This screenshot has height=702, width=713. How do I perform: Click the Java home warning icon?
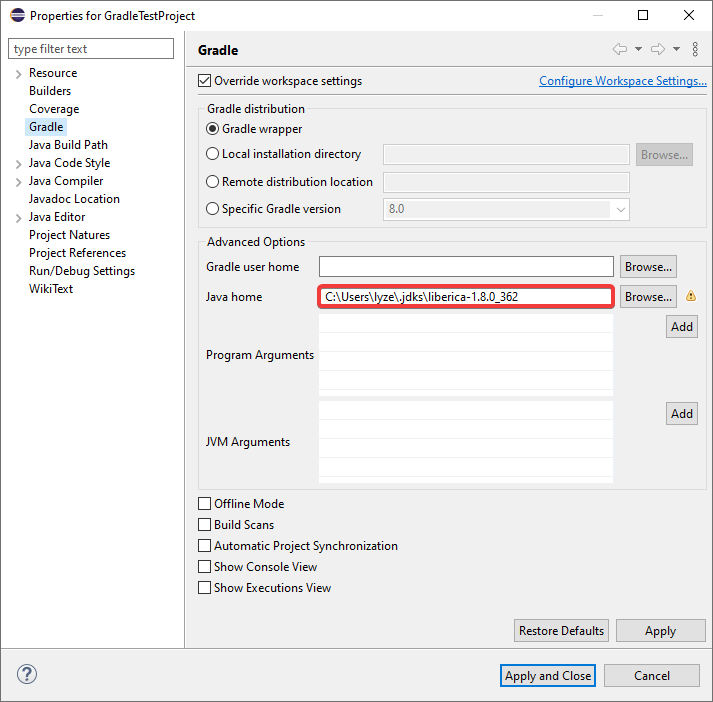click(691, 296)
